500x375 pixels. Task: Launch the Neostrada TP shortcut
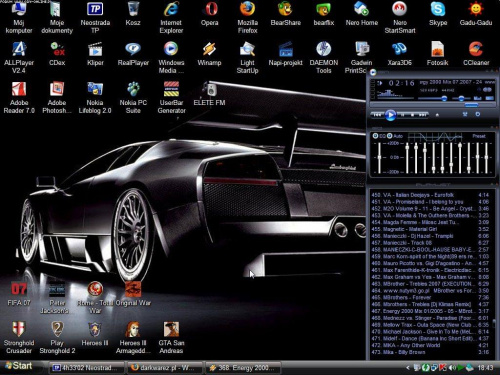[x=95, y=17]
